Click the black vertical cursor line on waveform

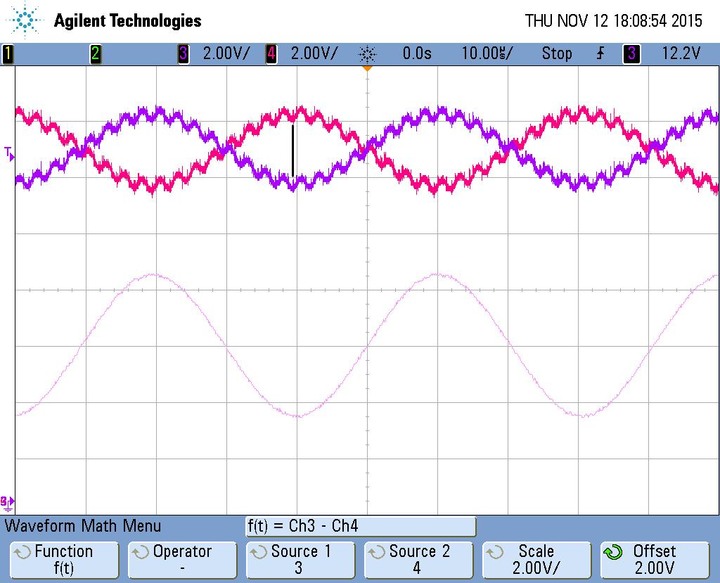click(292, 151)
